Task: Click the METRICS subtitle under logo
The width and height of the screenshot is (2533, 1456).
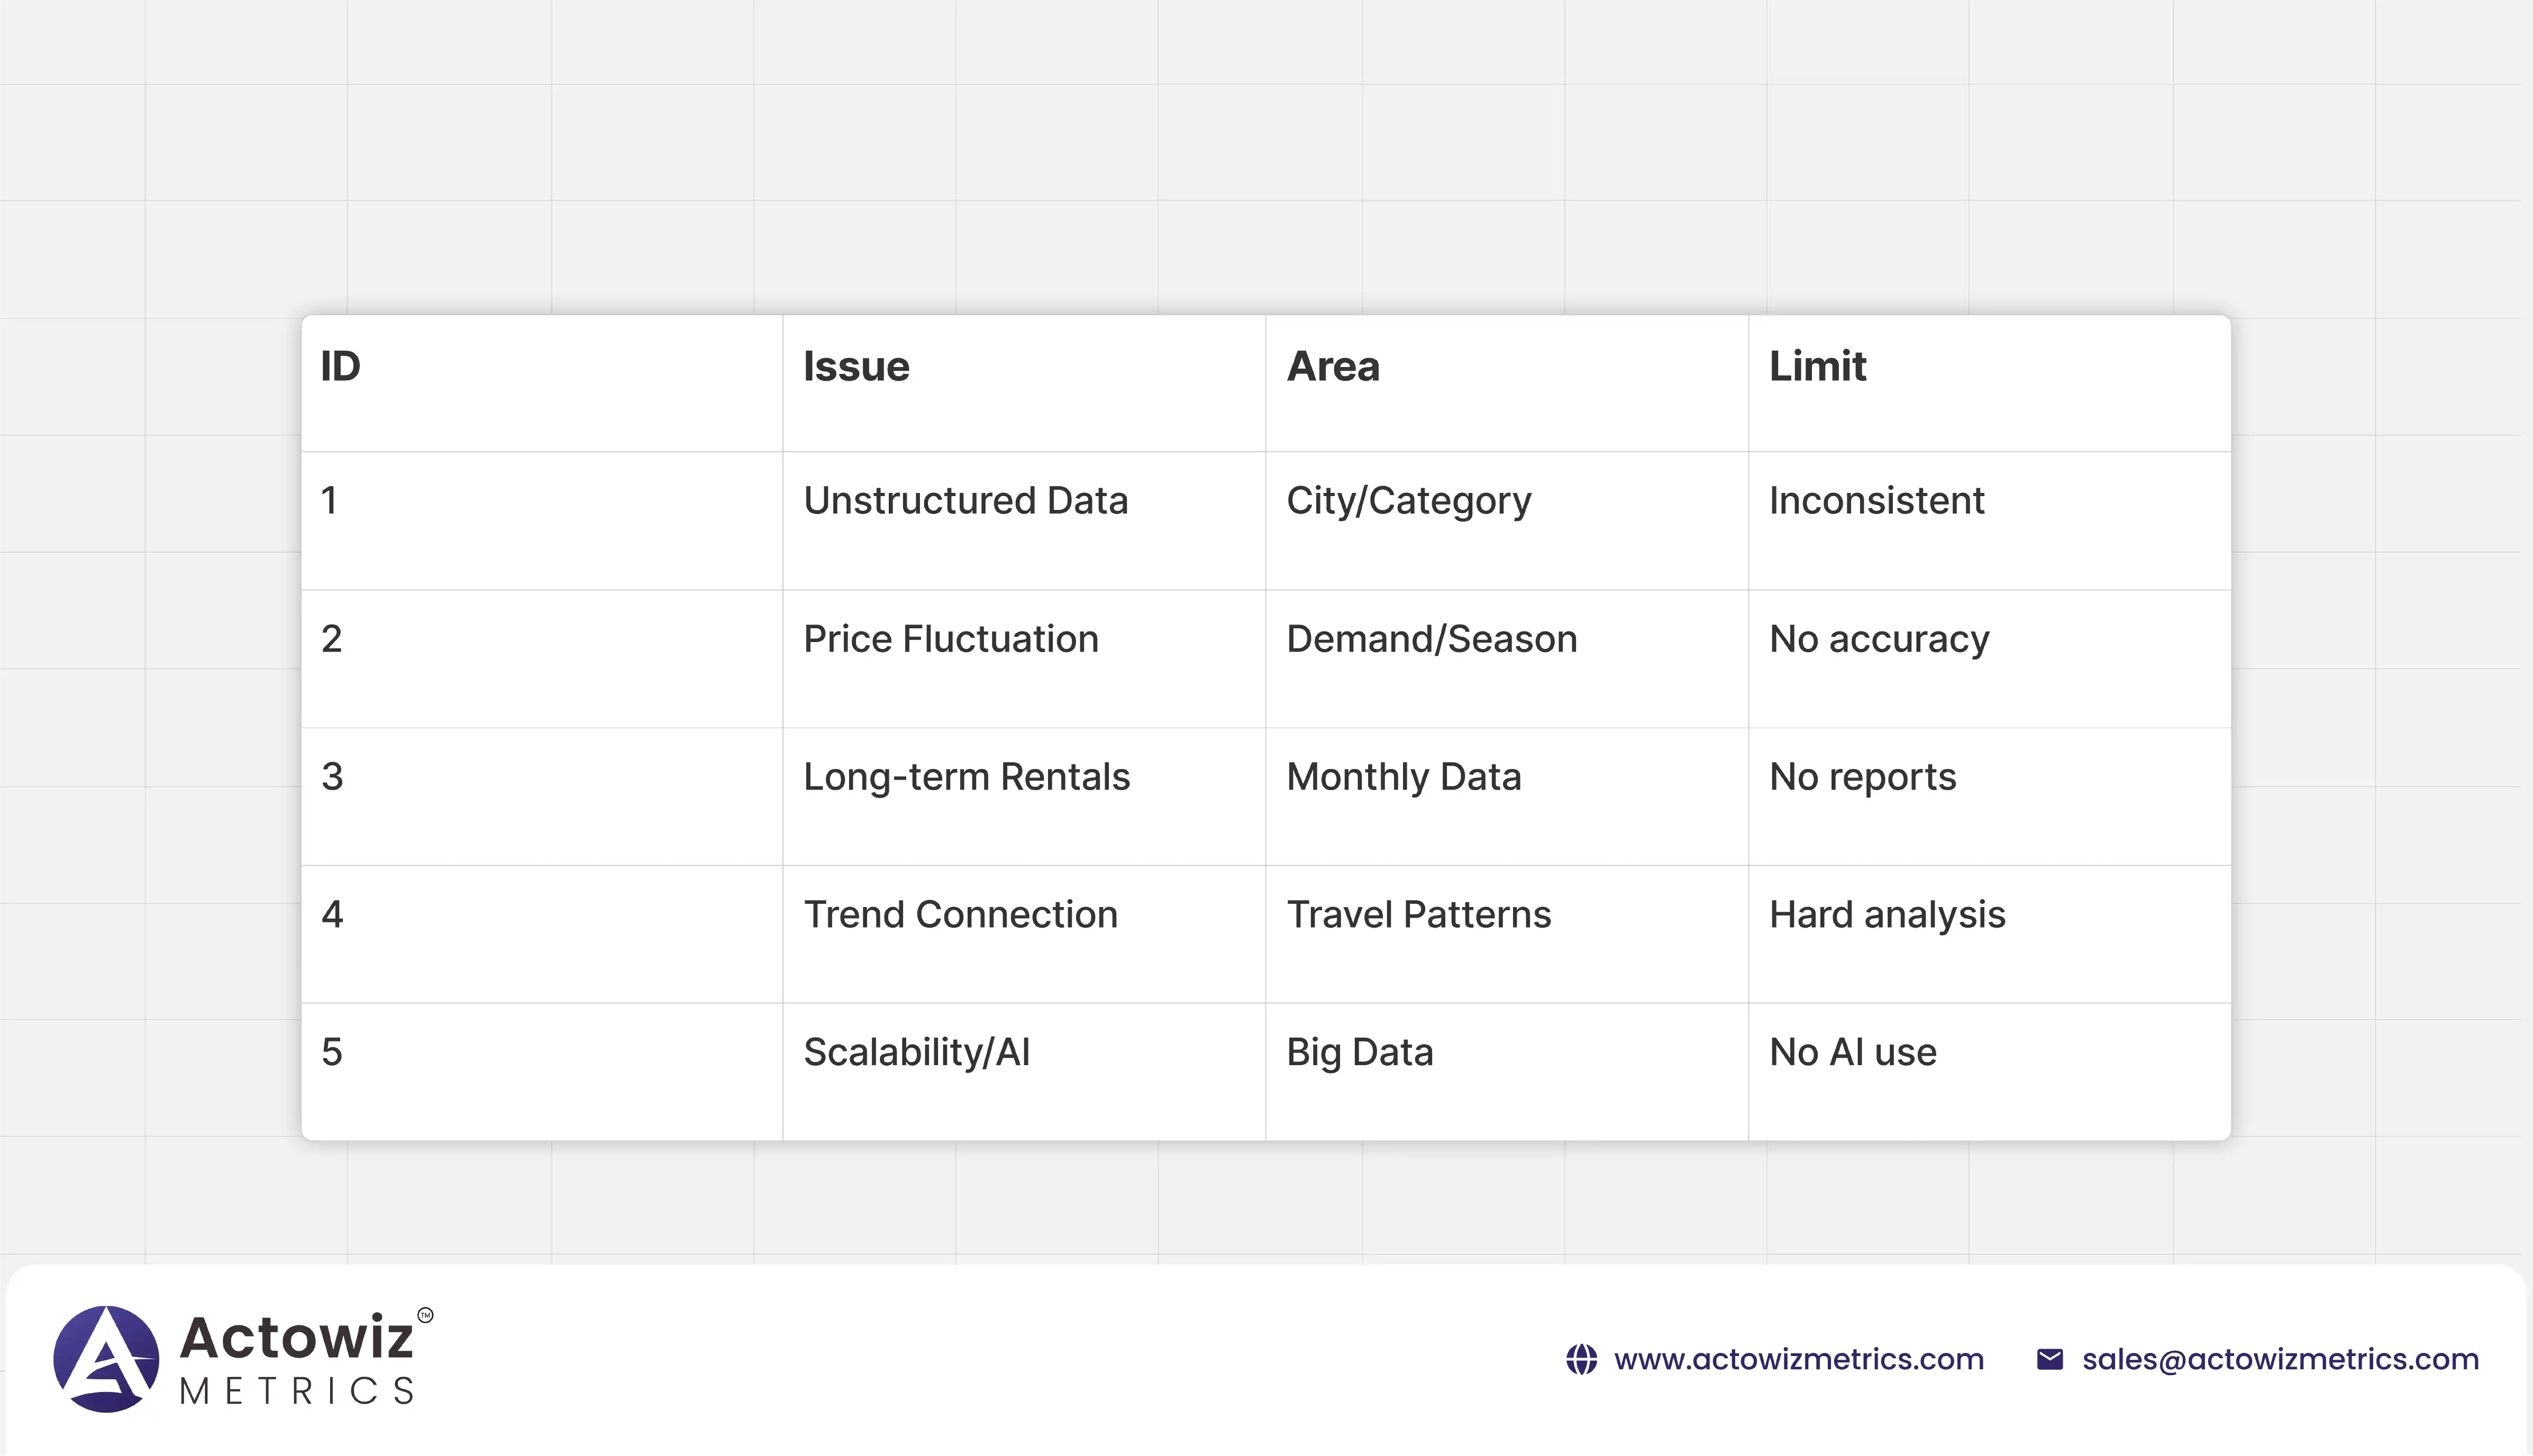Action: pyautogui.click(x=296, y=1391)
